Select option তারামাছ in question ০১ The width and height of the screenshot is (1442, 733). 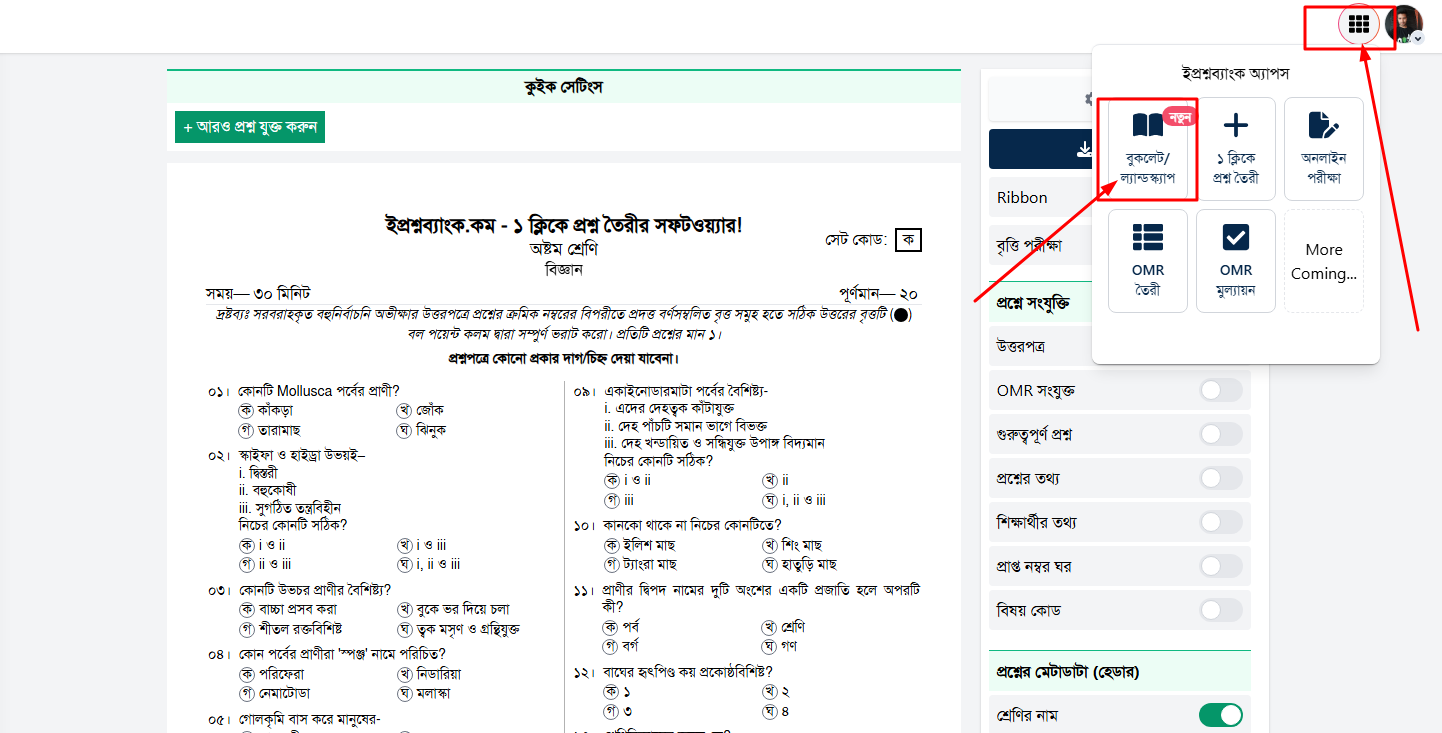coord(270,430)
